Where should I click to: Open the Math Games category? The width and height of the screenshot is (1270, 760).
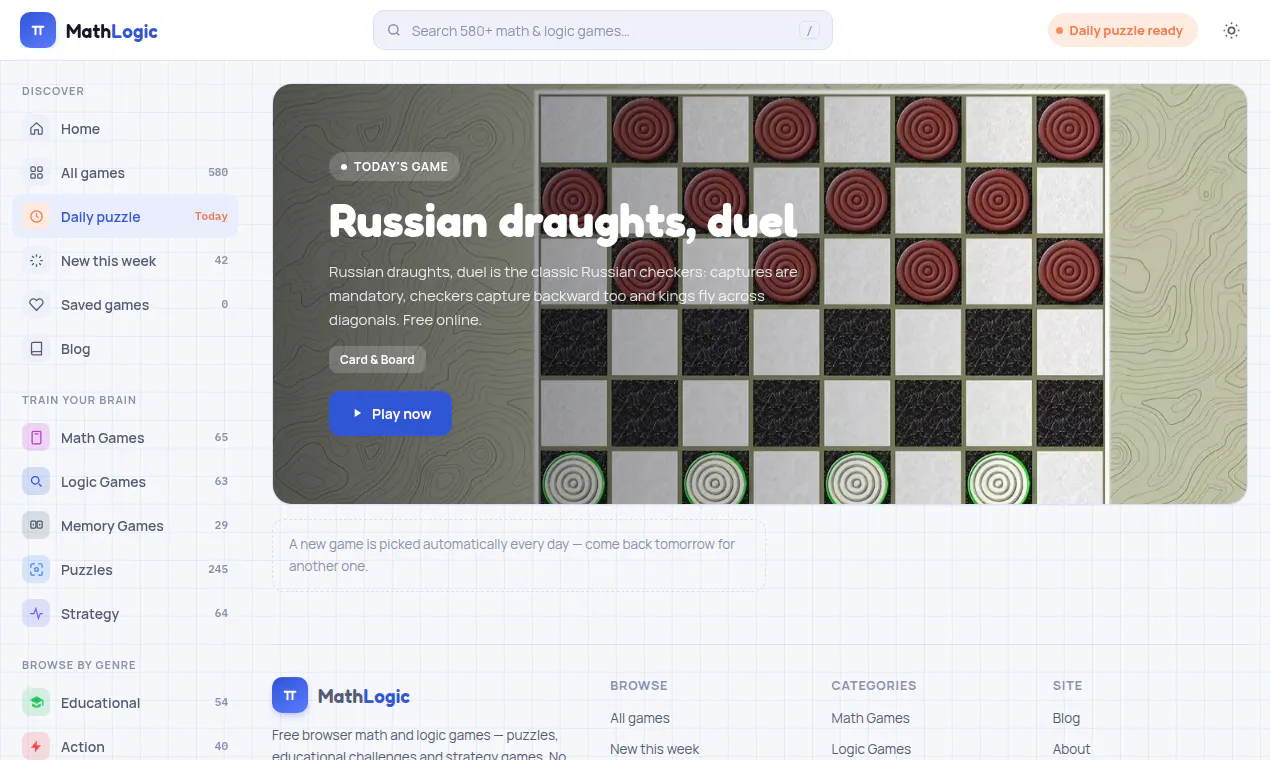[x=125, y=438]
